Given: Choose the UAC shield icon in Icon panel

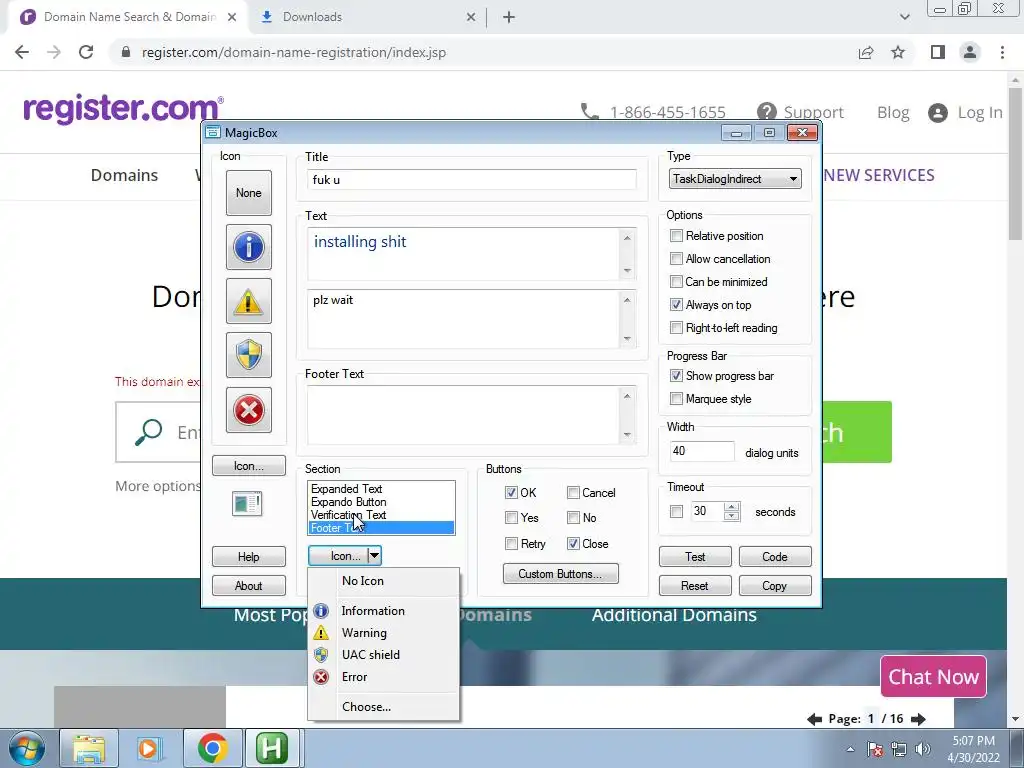Looking at the screenshot, I should coord(248,355).
